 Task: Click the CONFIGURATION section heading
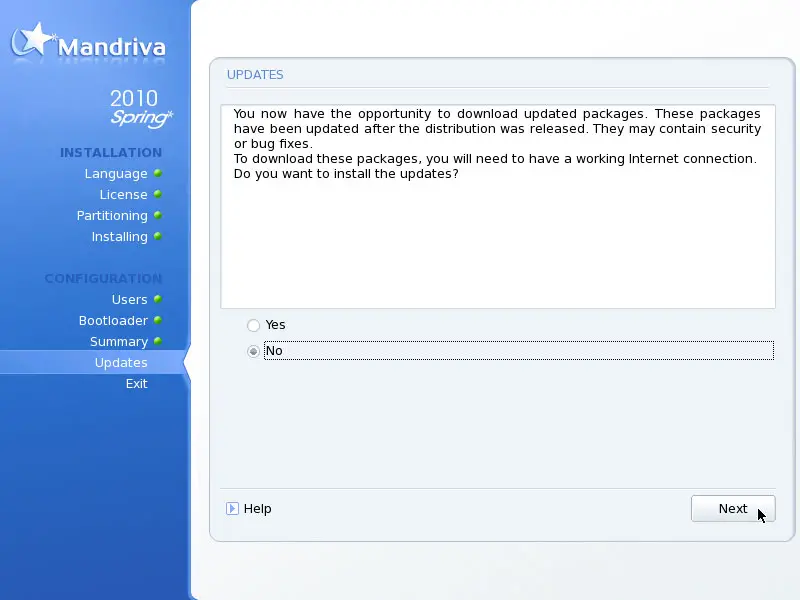(103, 279)
